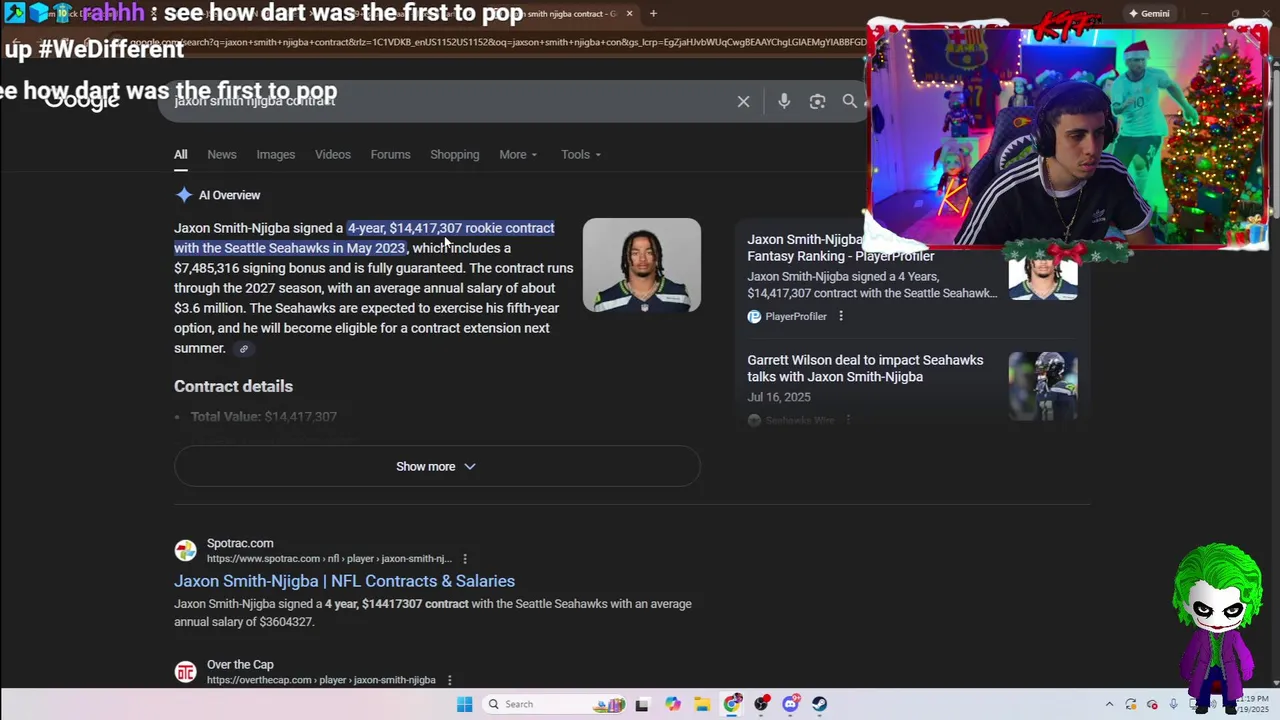Clear the Google search box with X
This screenshot has width=1280, height=720.
pyautogui.click(x=743, y=101)
